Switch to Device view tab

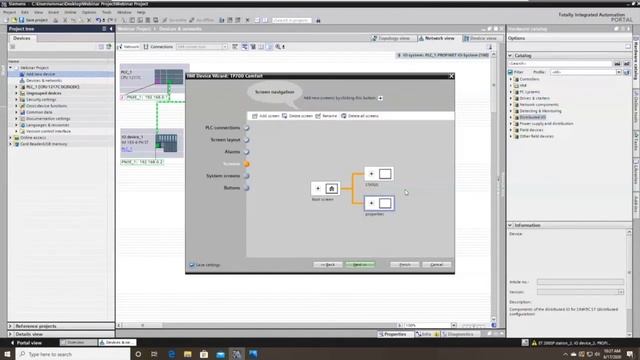480,38
